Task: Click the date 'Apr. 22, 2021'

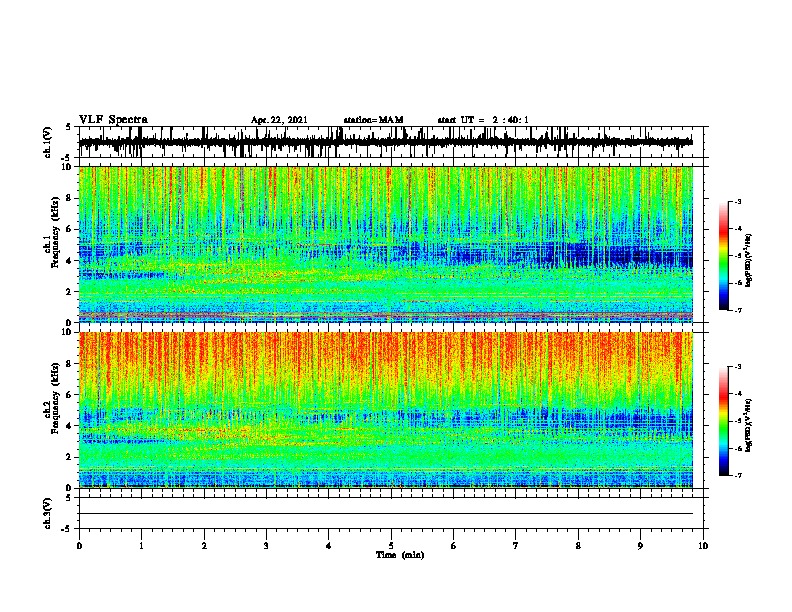Action: click(279, 120)
